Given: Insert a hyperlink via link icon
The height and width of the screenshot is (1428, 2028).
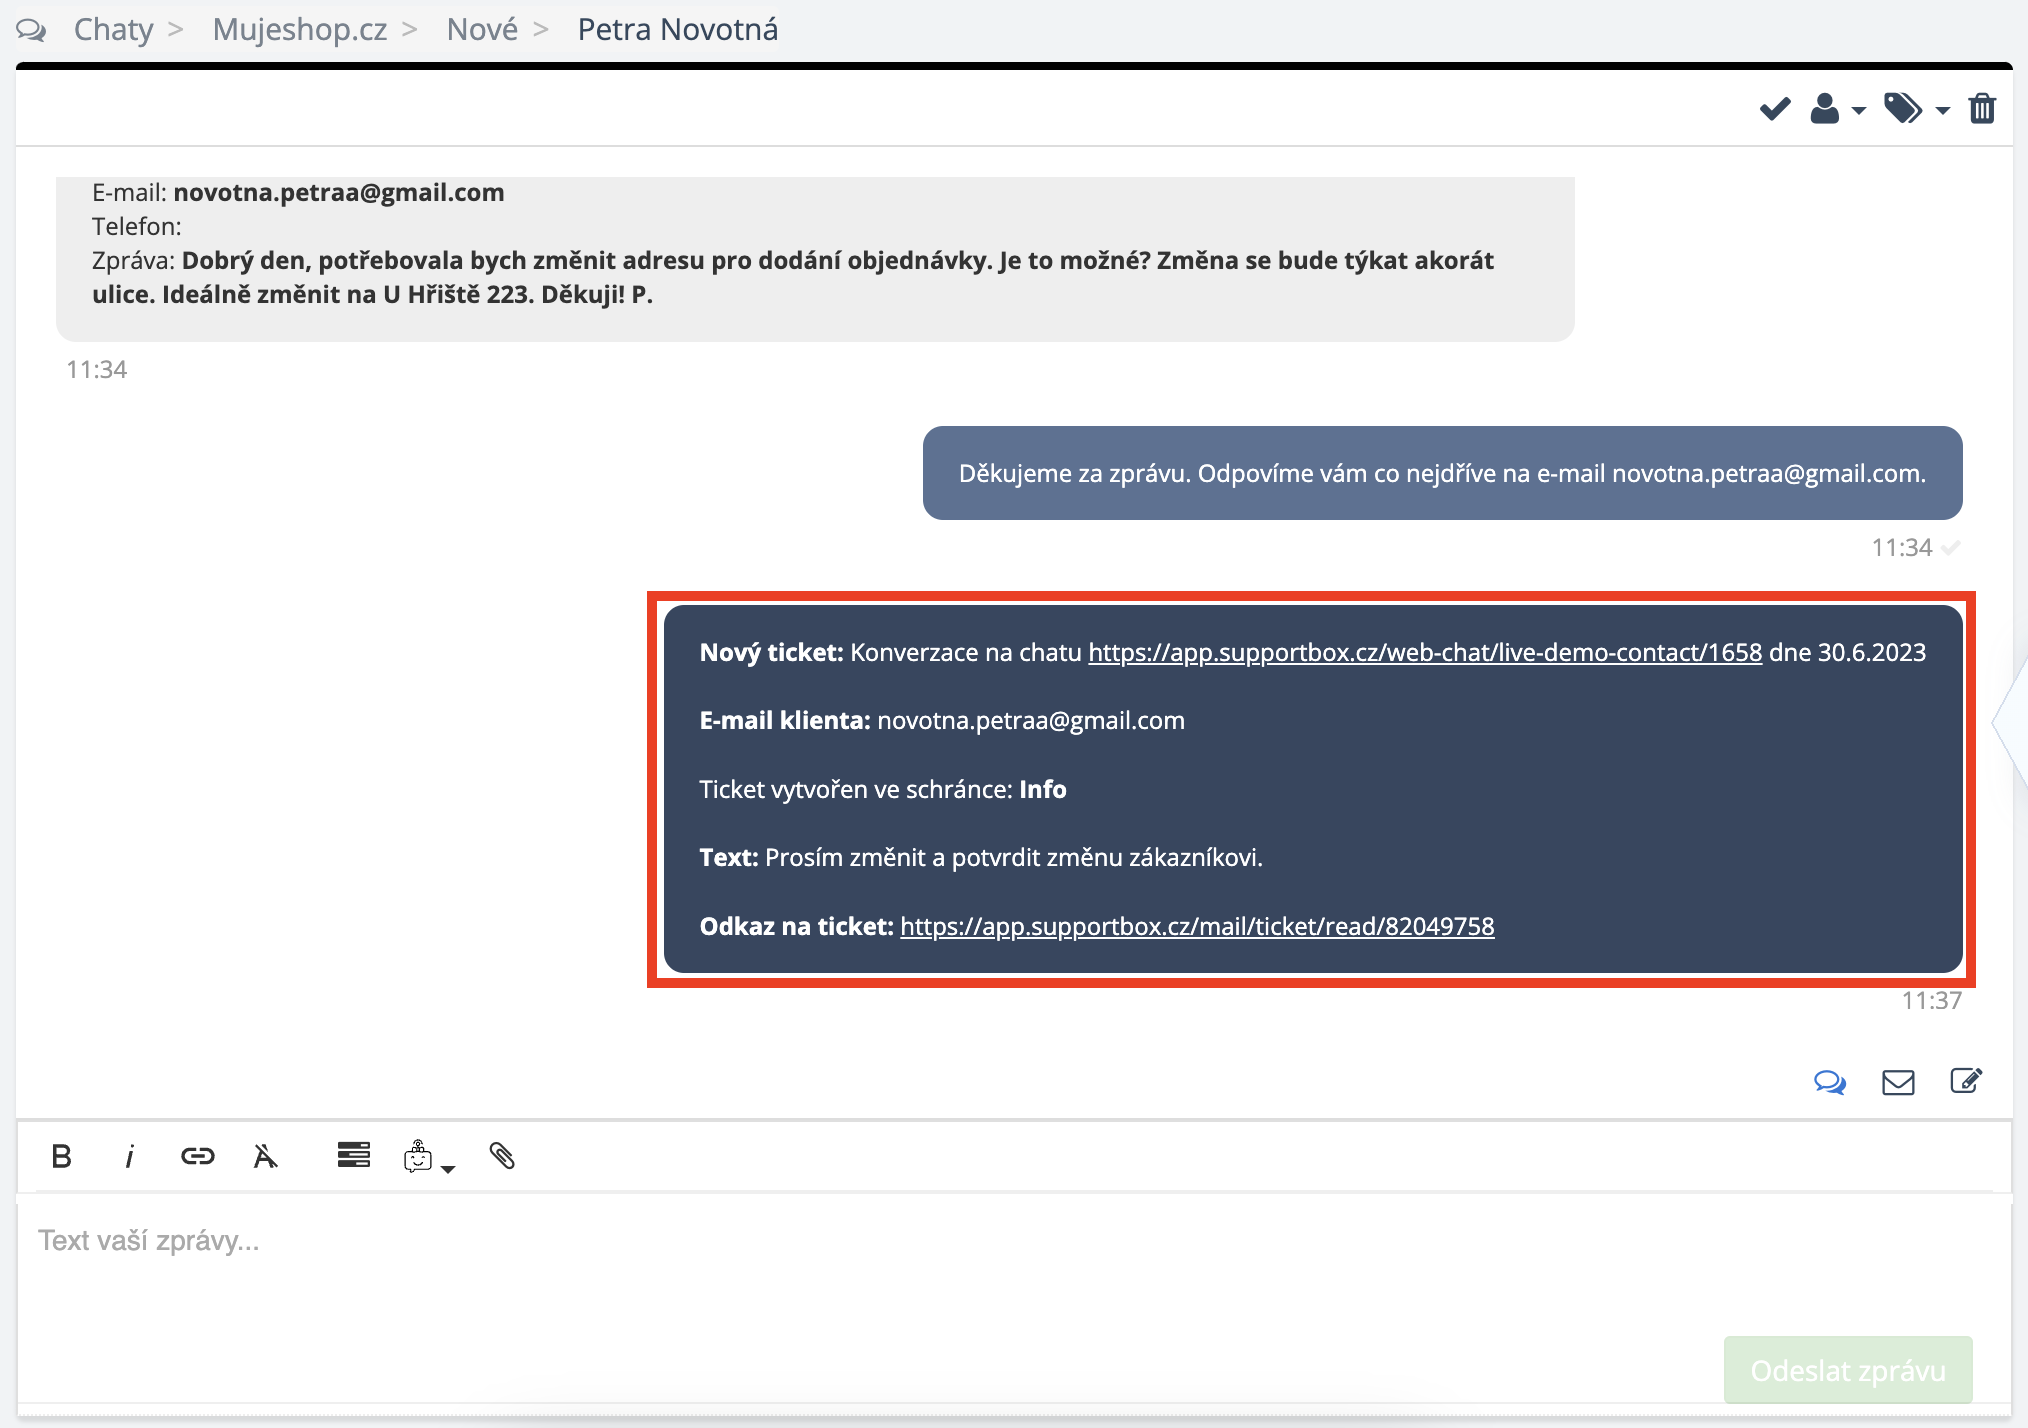Looking at the screenshot, I should point(197,1157).
